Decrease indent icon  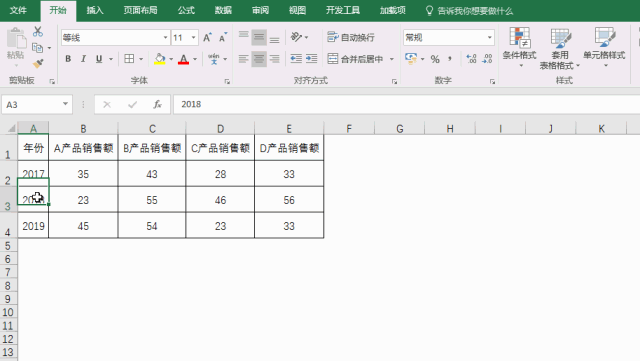pyautogui.click(x=296, y=59)
